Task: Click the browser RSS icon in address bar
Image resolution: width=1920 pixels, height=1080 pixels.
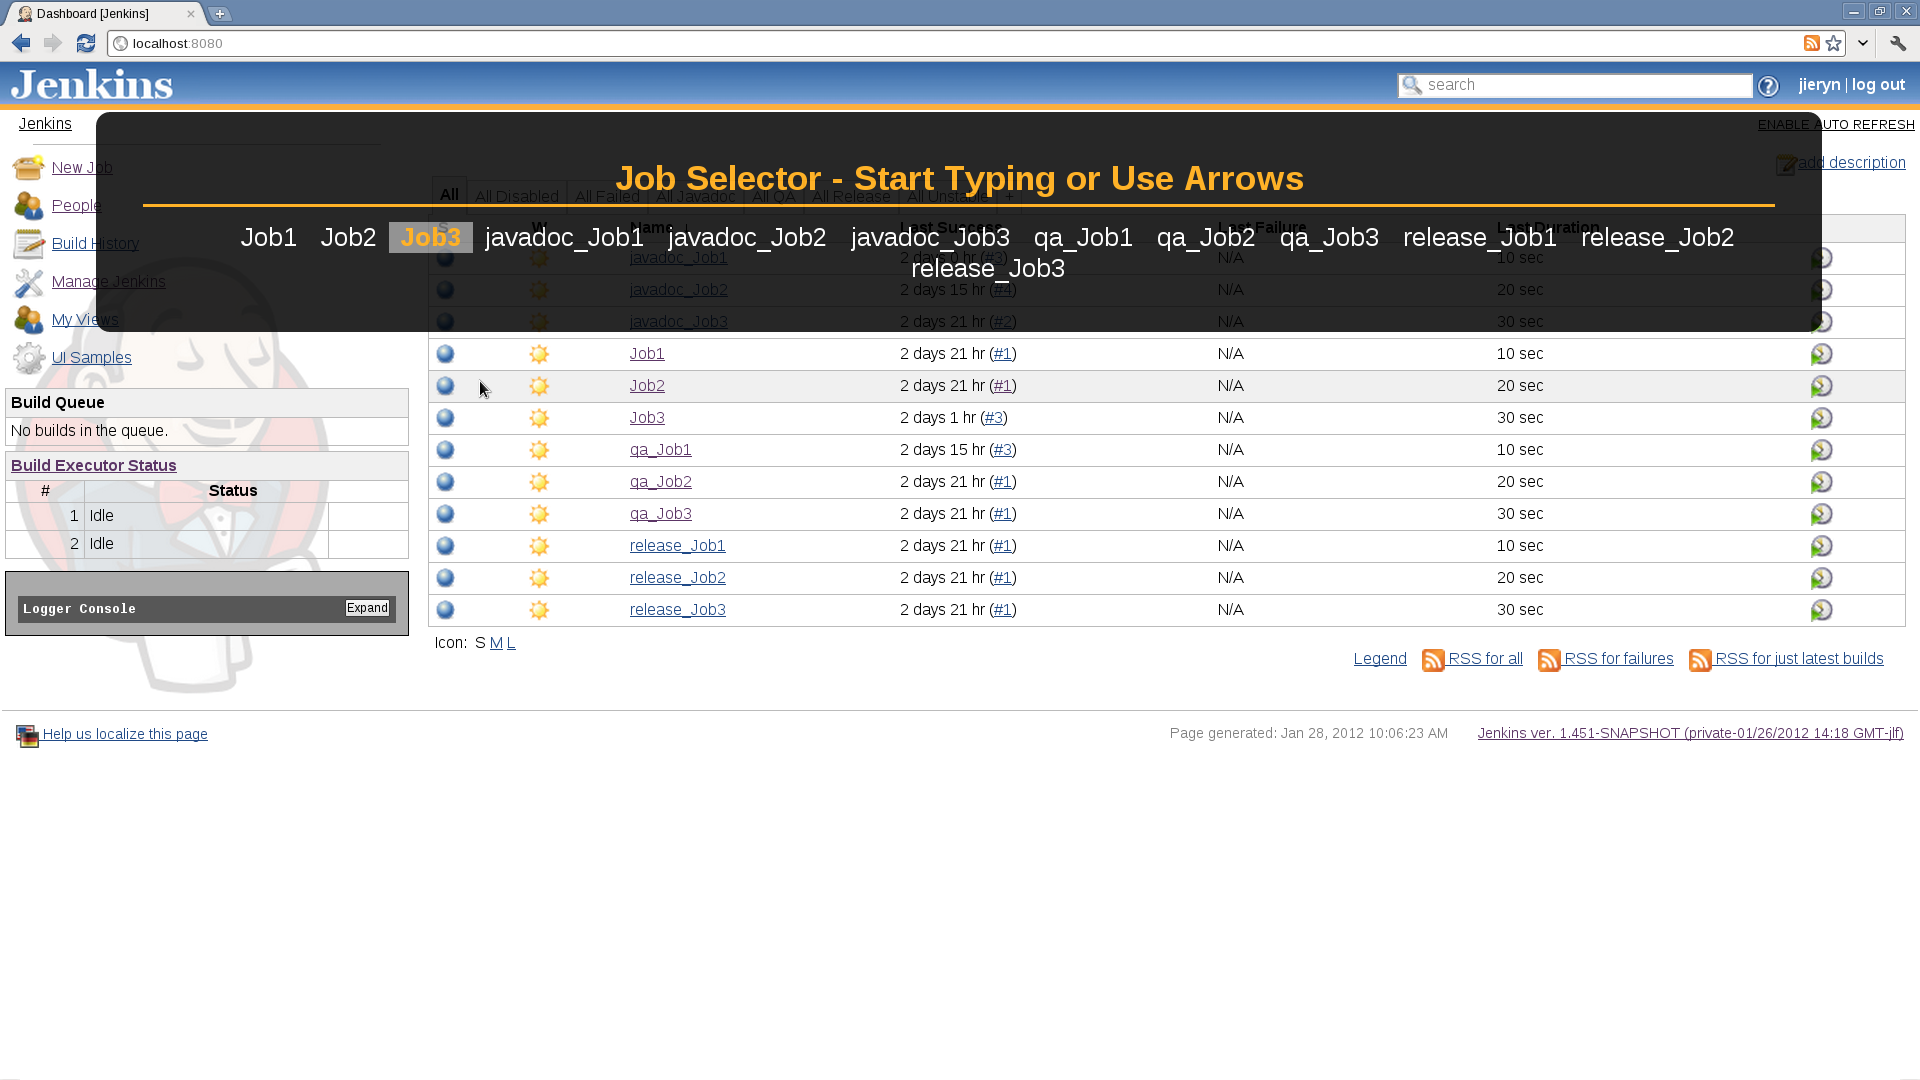Action: [x=1811, y=43]
